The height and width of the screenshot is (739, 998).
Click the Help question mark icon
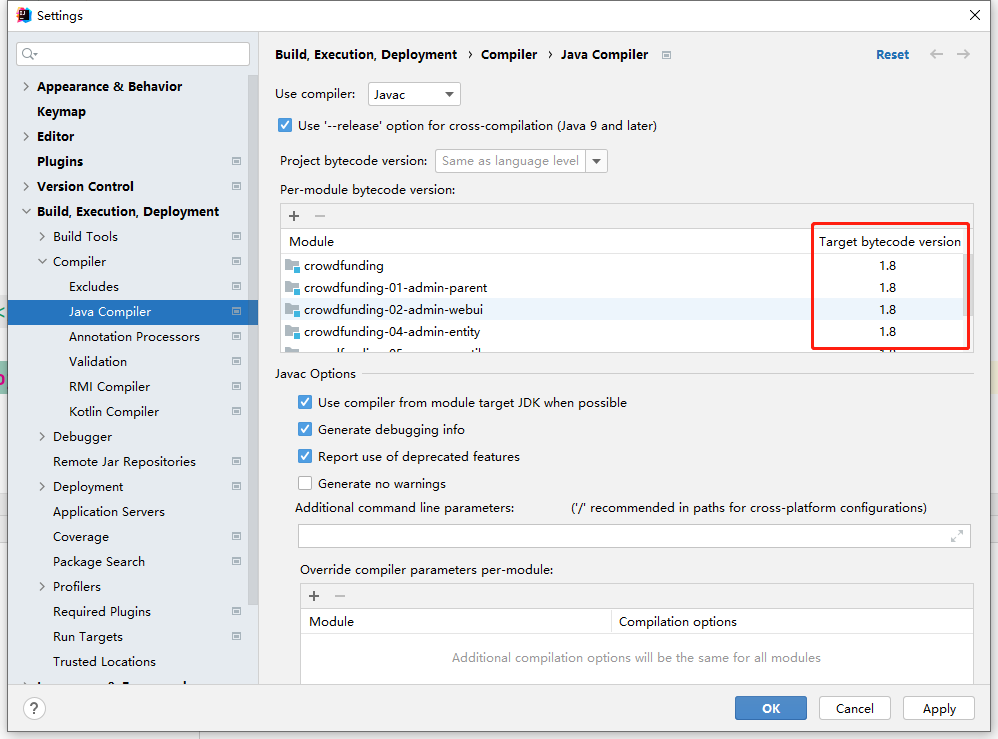click(x=34, y=708)
